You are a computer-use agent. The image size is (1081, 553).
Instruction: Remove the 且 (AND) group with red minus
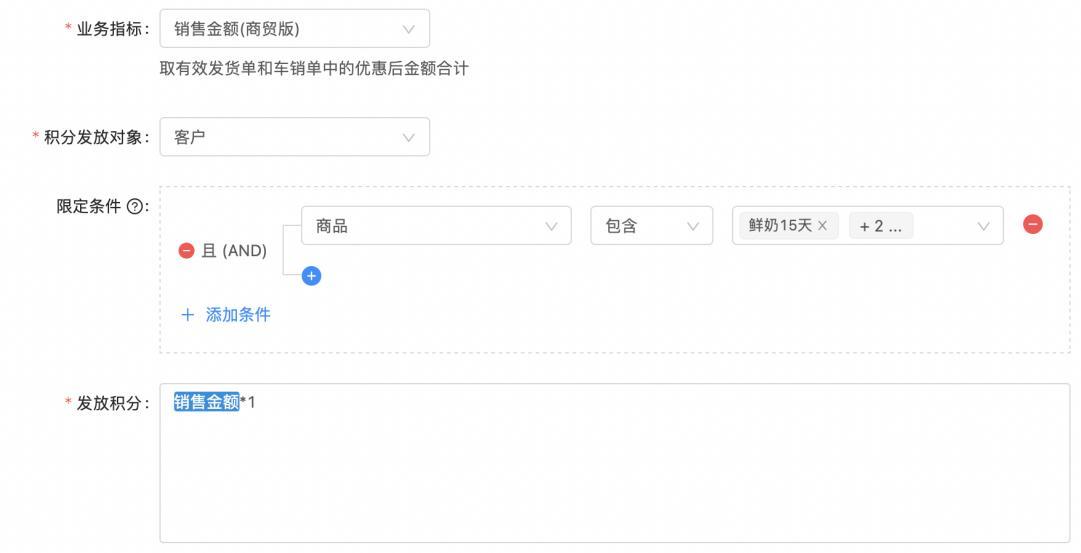[186, 251]
